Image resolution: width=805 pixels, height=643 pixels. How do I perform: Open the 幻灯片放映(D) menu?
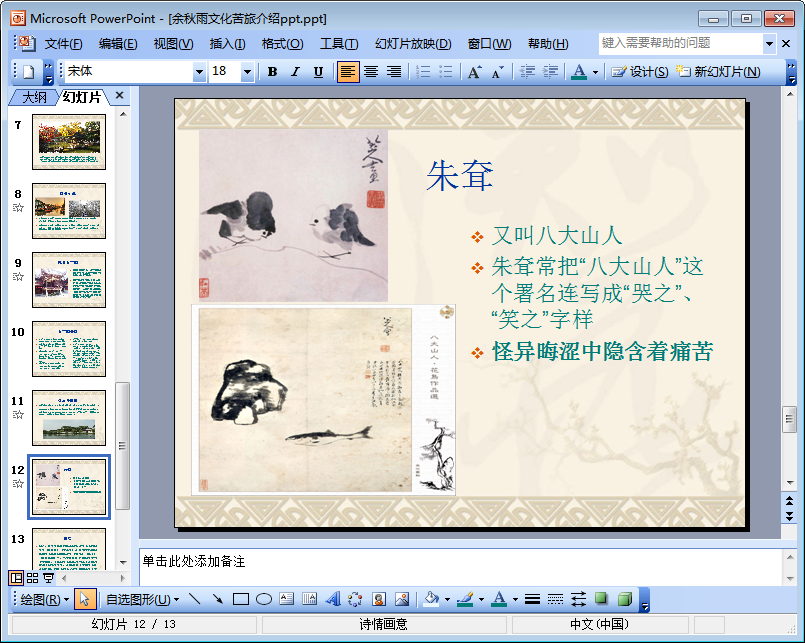tap(413, 44)
